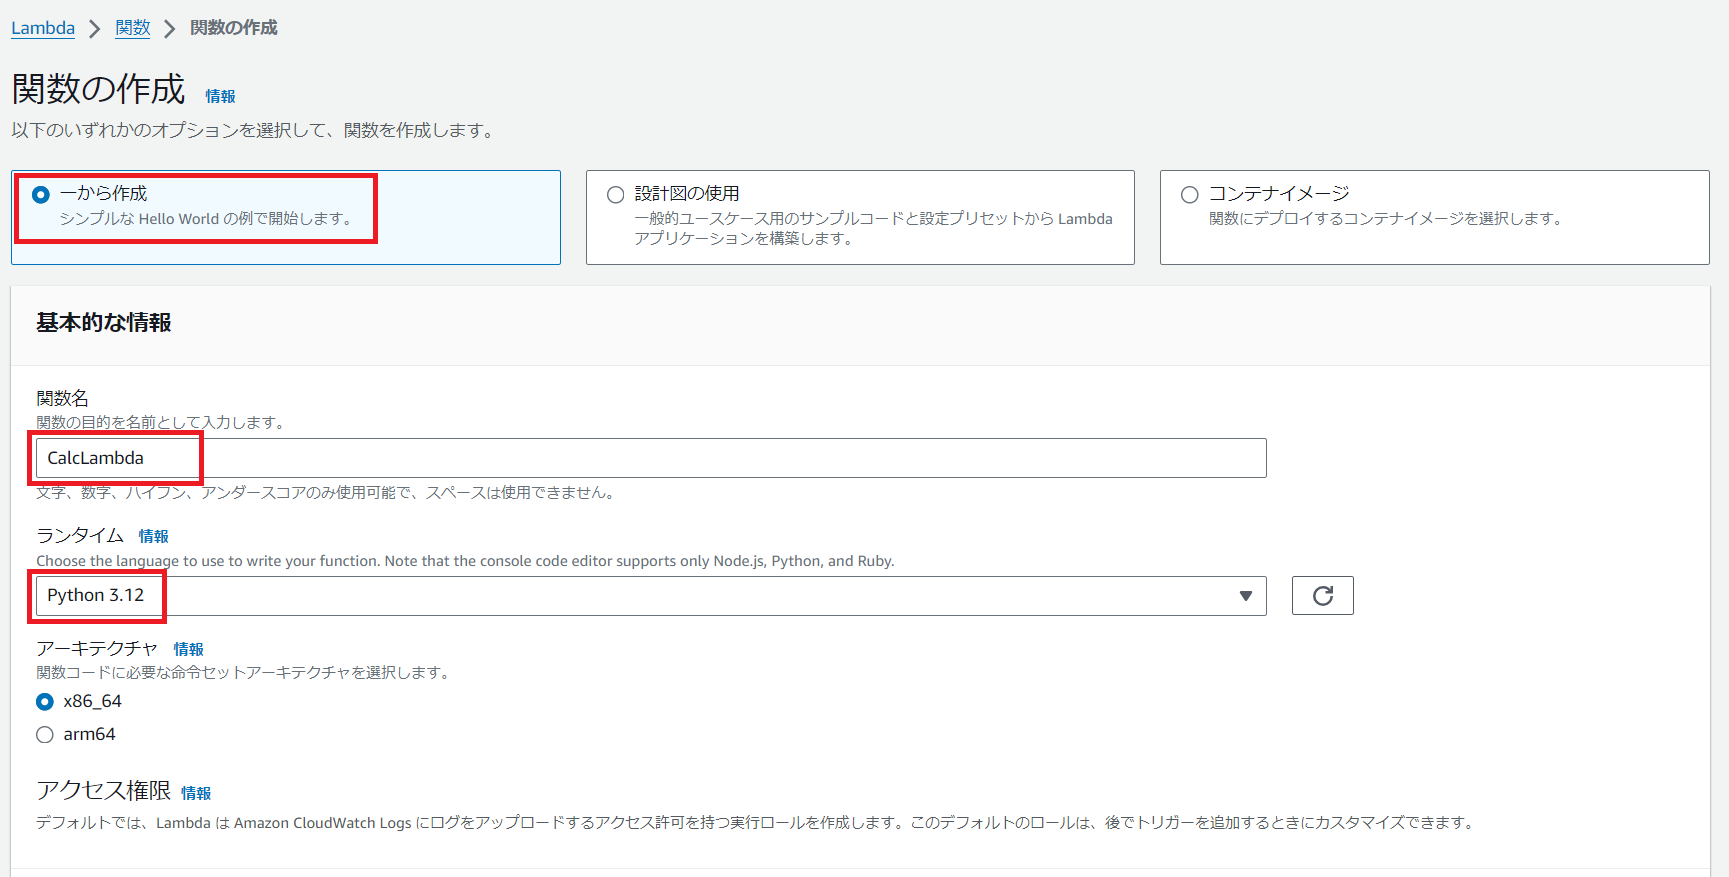Select the 設計図の使用 radio option
Image resolution: width=1729 pixels, height=877 pixels.
(x=616, y=195)
